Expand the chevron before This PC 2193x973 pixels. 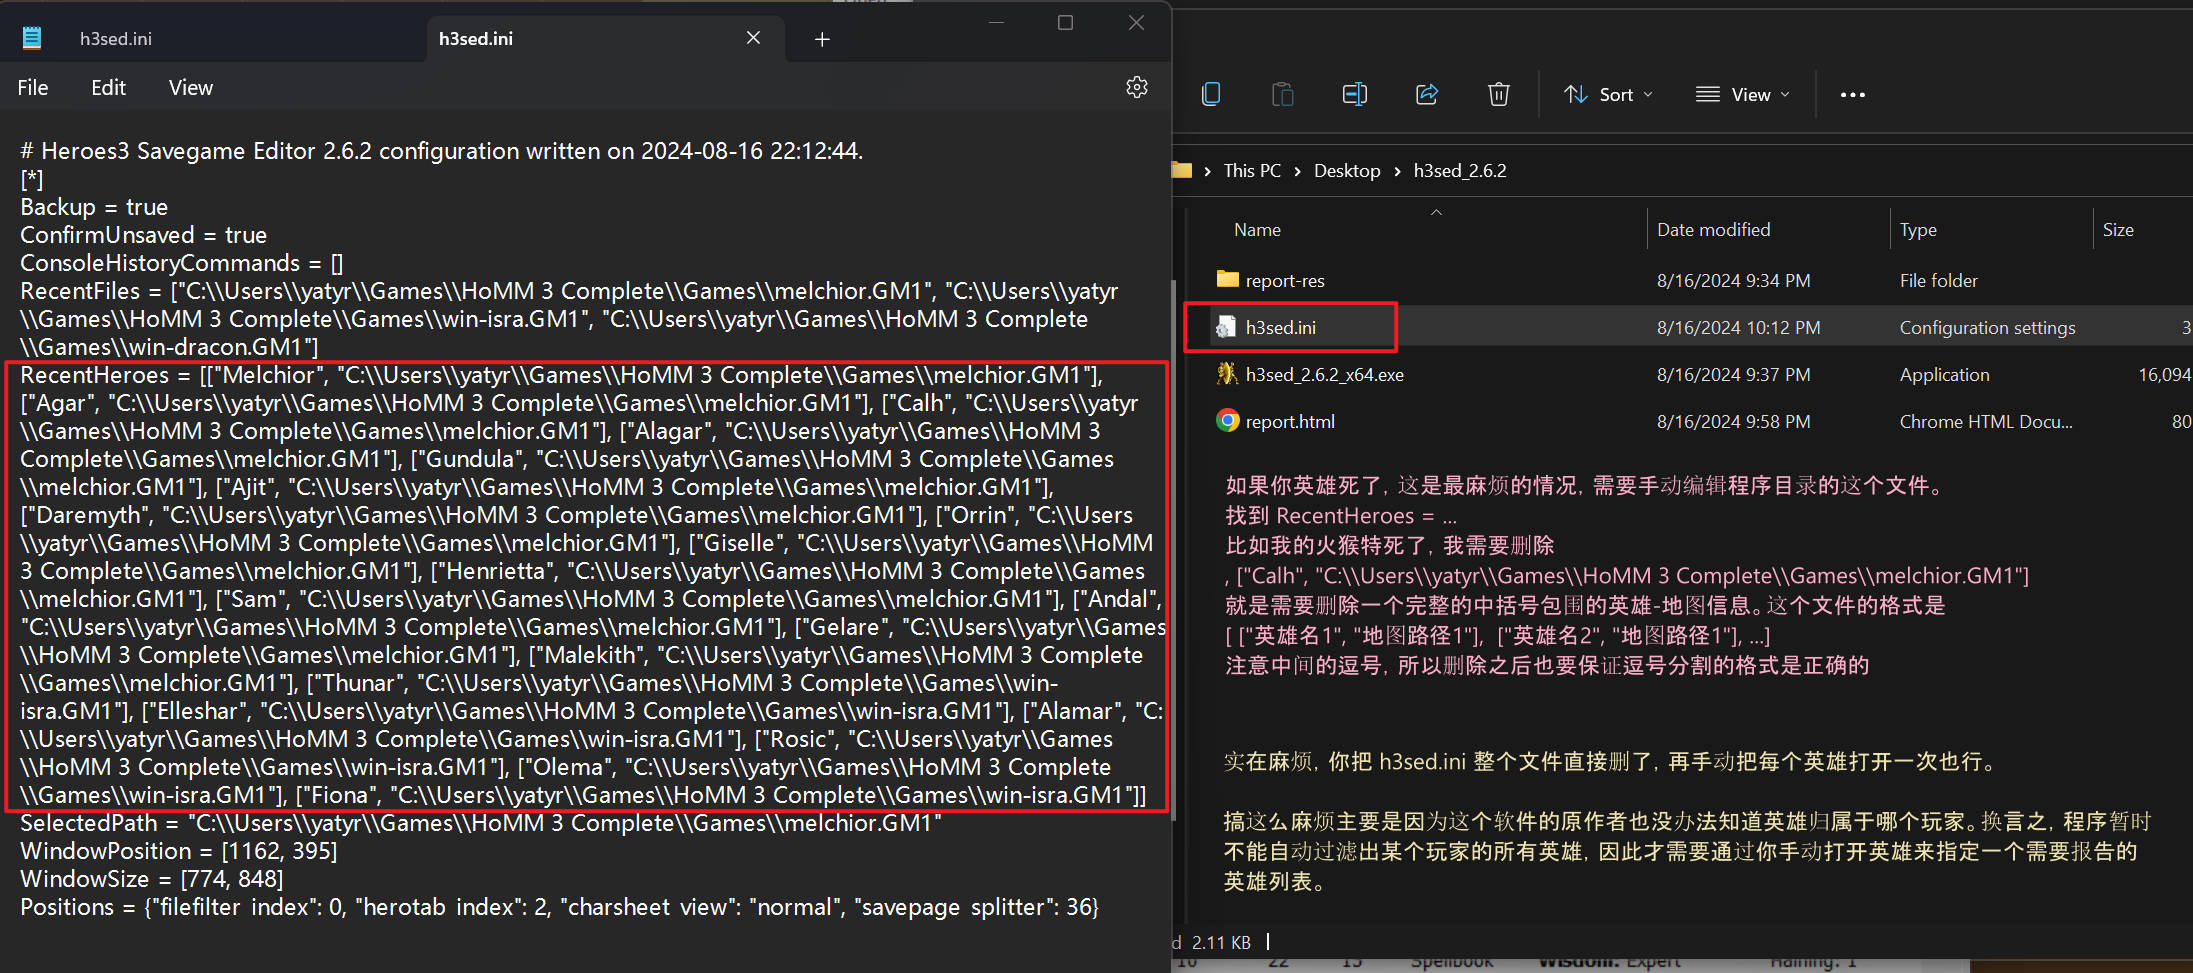pos(1208,171)
